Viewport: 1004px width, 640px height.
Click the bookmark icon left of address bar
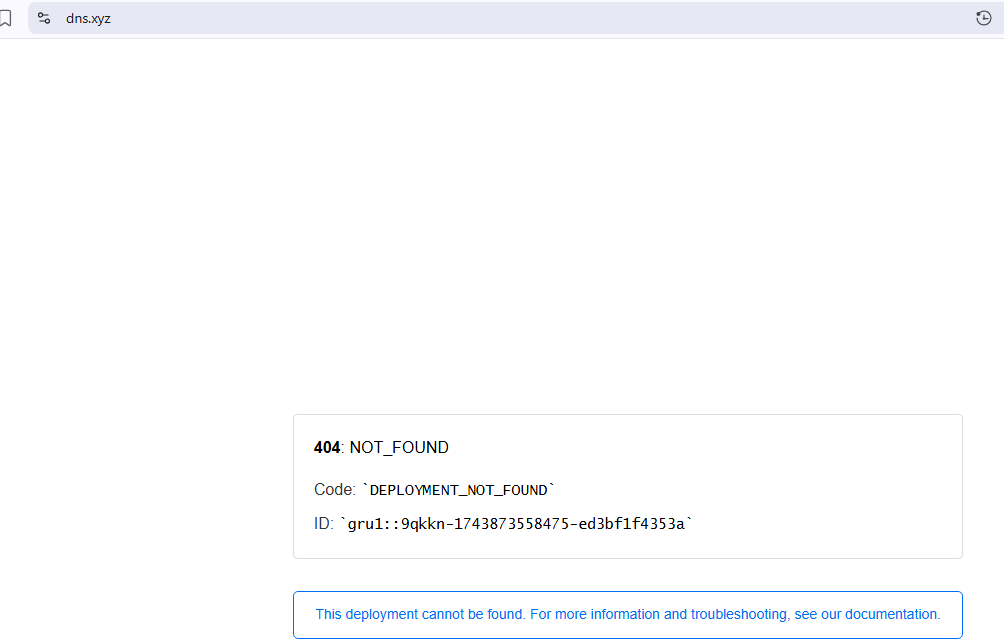pos(6,19)
